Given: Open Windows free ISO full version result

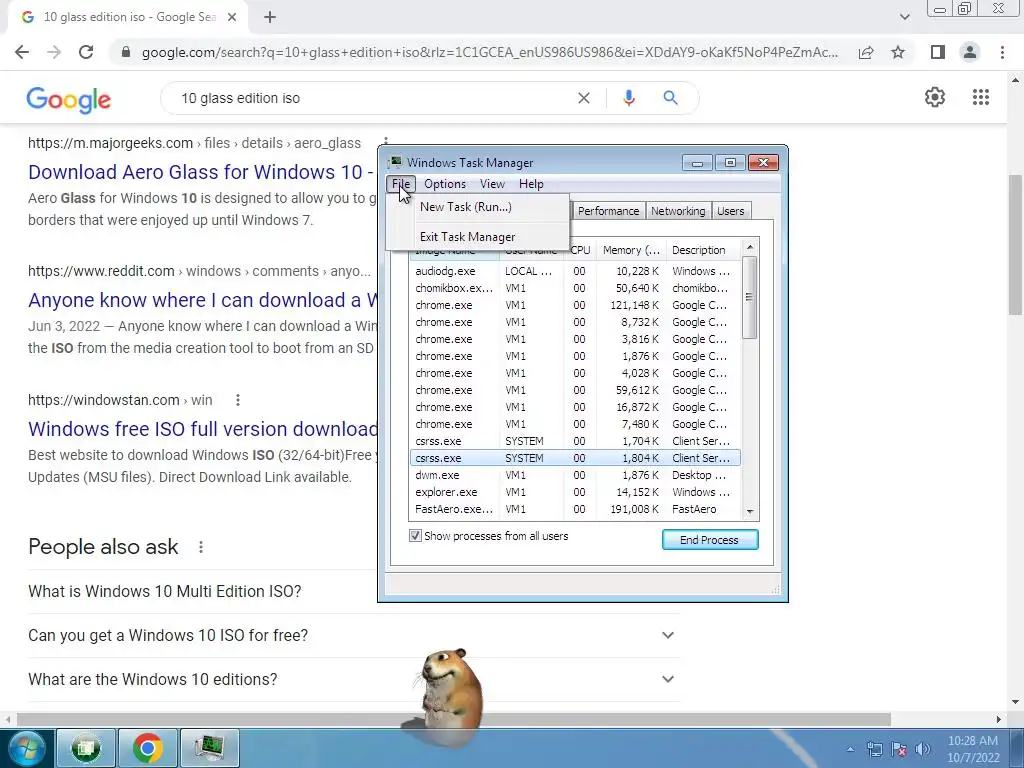Looking at the screenshot, I should [x=202, y=429].
